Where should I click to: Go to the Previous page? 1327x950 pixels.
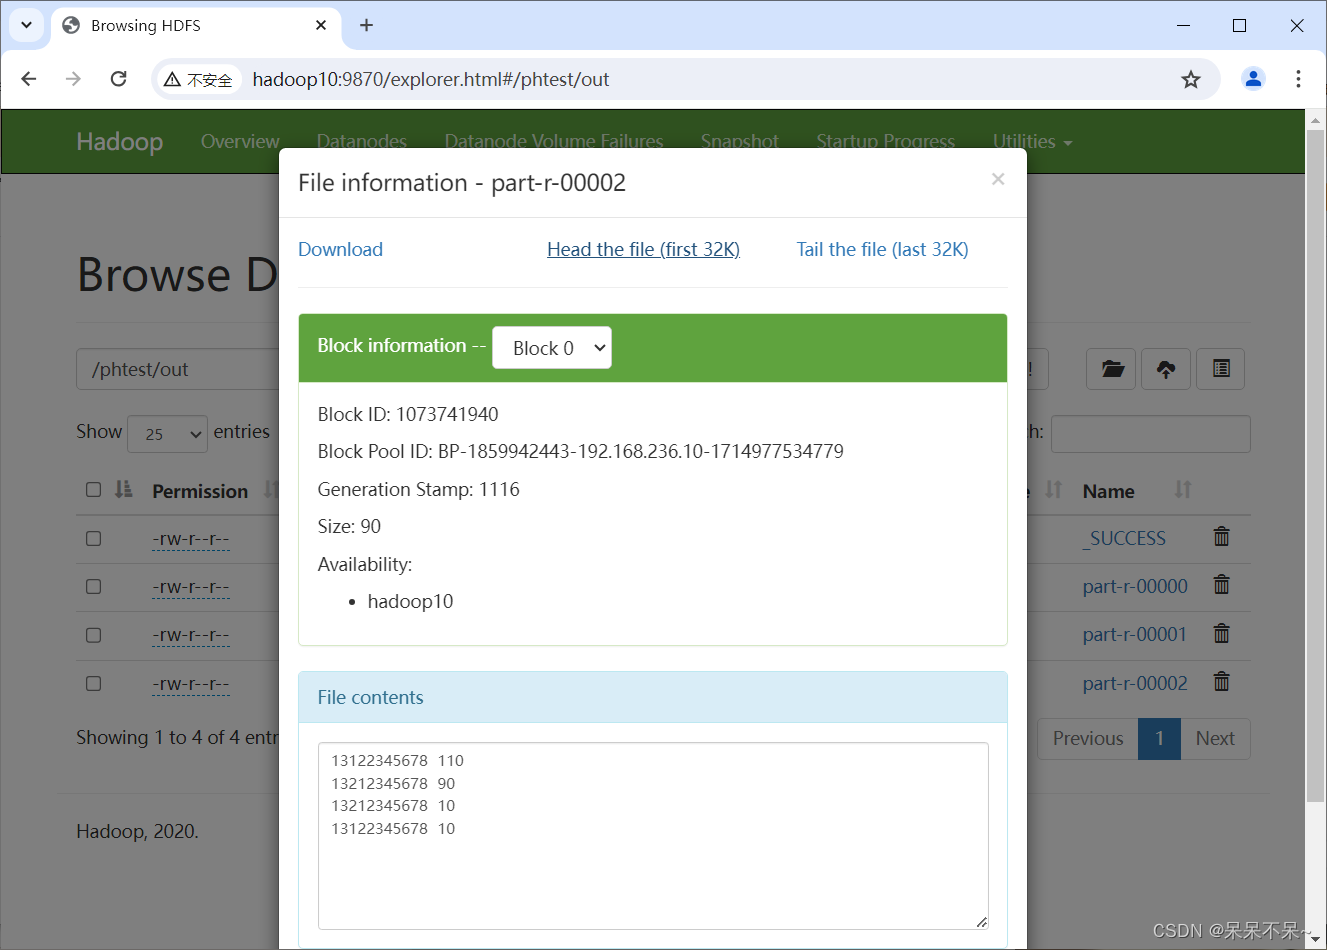click(1088, 738)
